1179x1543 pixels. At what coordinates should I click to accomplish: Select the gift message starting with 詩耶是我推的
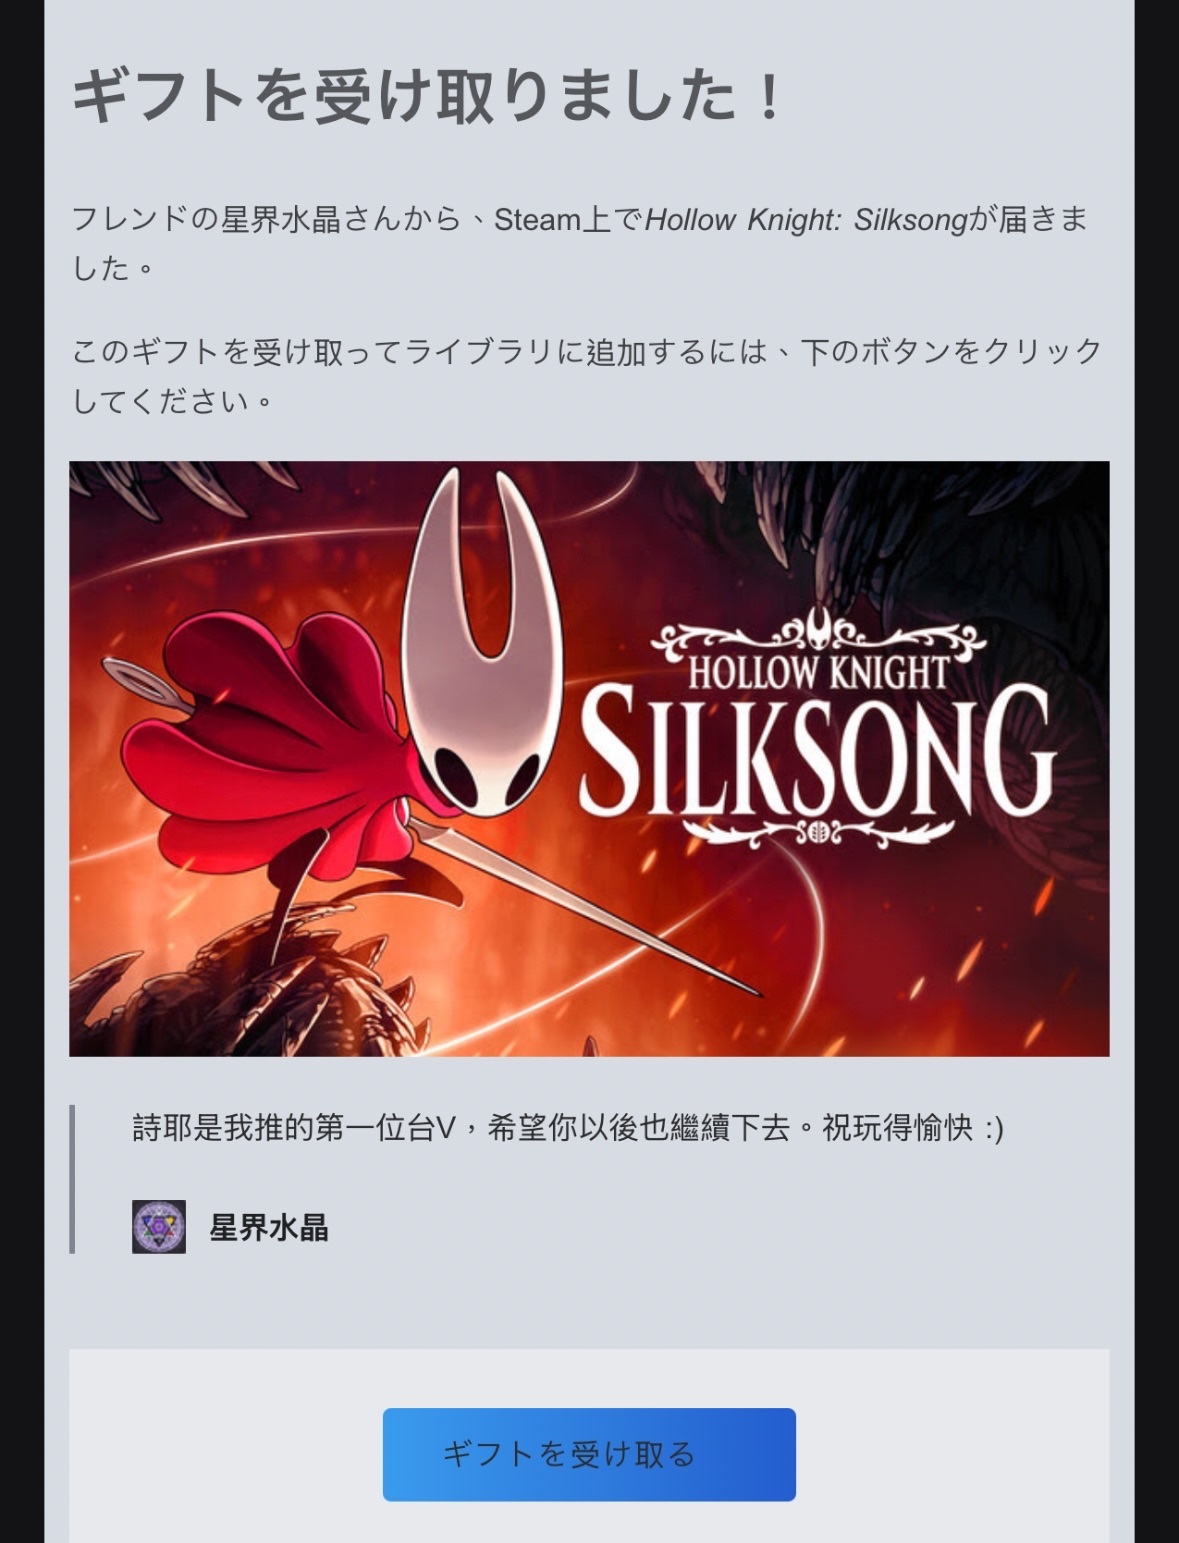pos(568,1128)
